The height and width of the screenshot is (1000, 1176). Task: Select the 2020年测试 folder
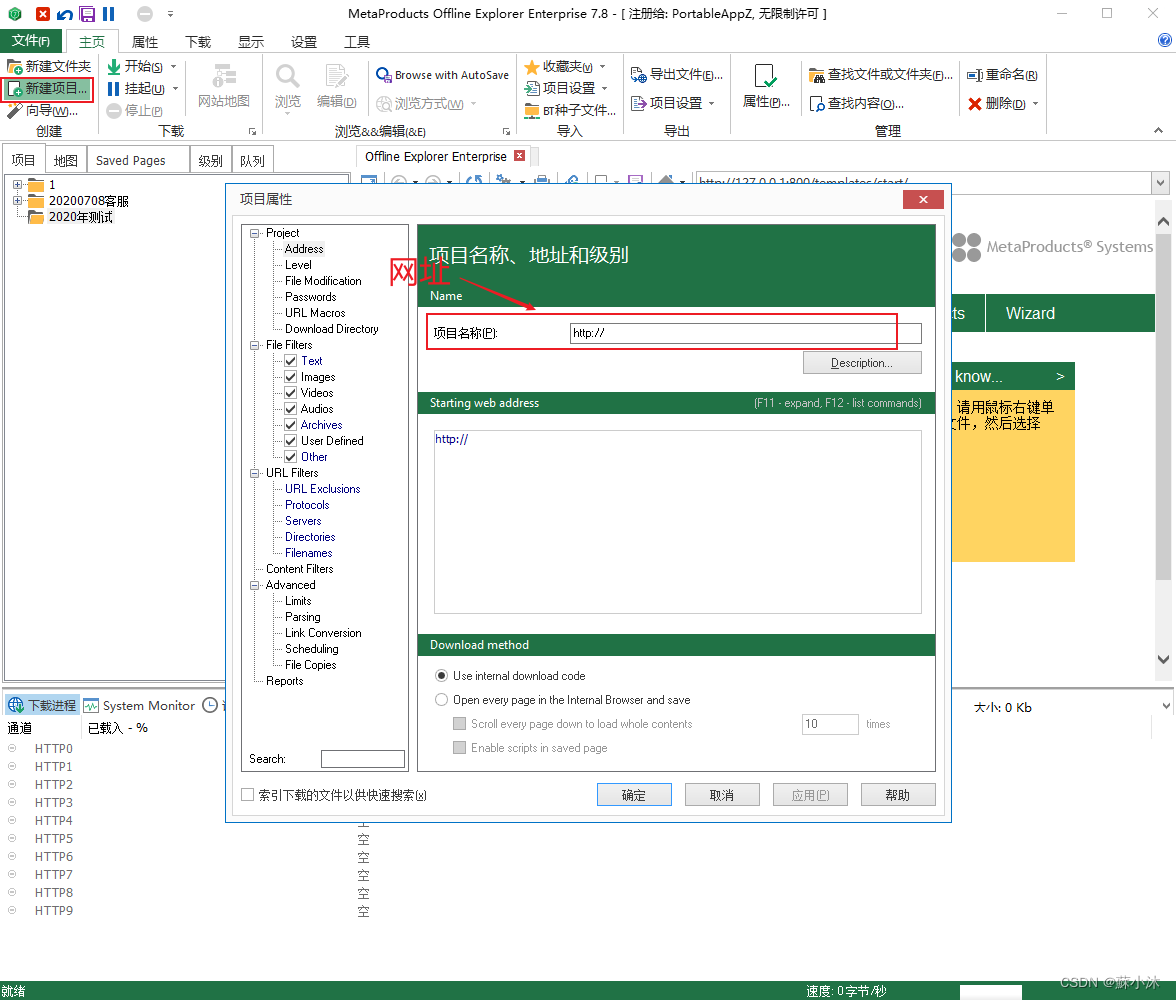pyautogui.click(x=80, y=218)
